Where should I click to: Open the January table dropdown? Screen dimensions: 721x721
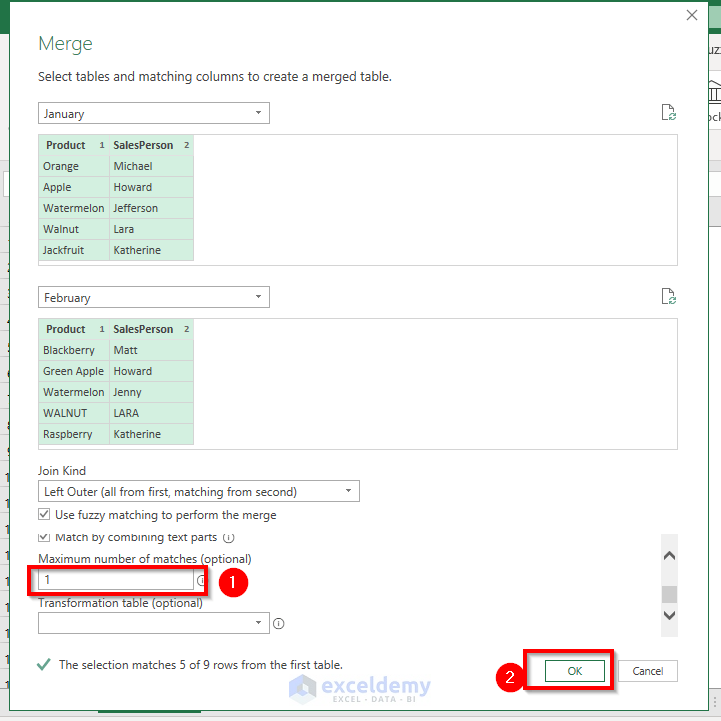154,113
